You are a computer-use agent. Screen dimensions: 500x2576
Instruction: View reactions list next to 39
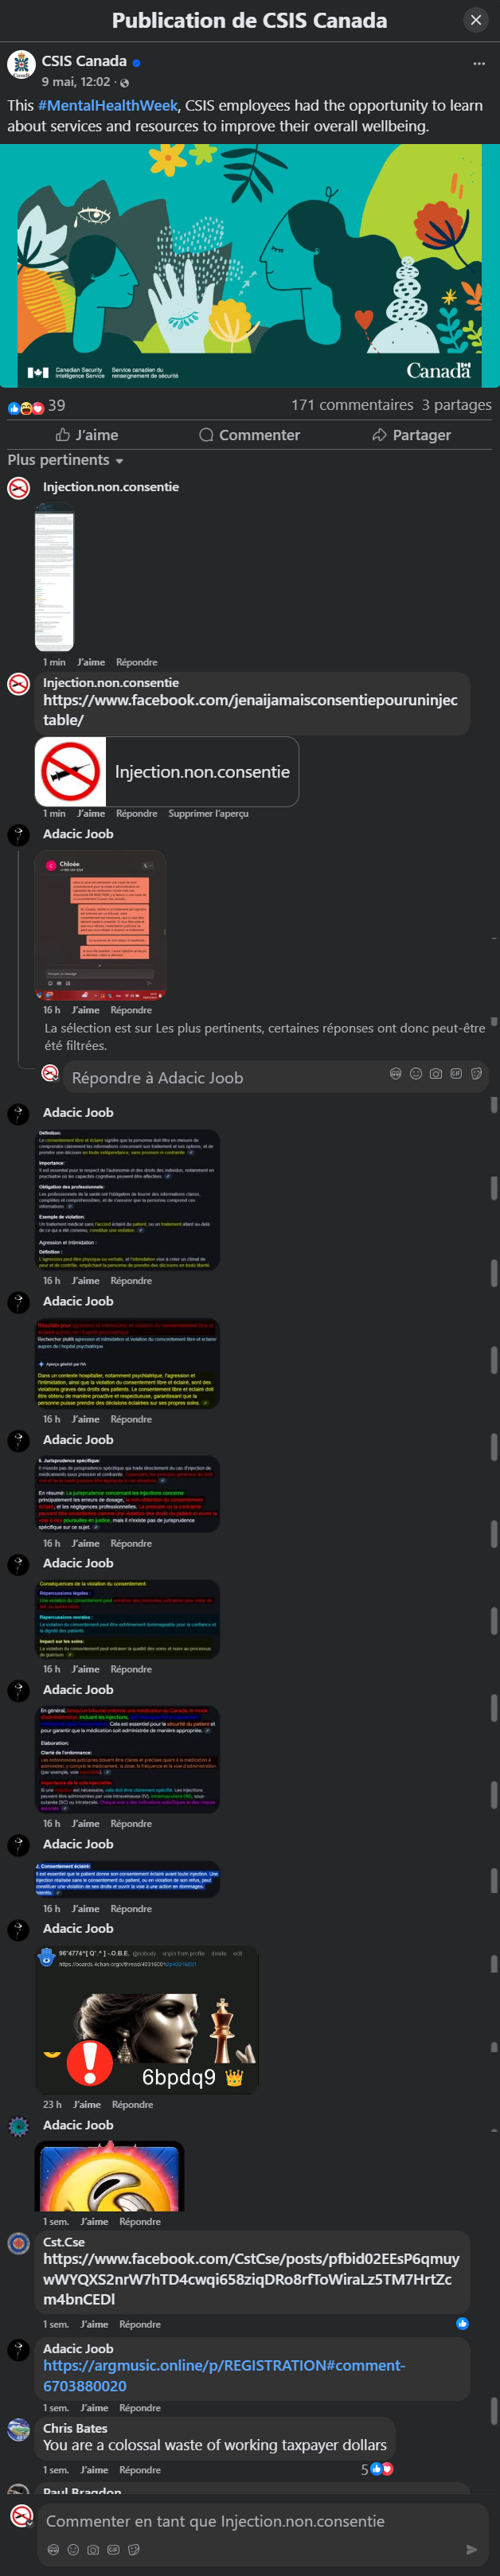[26, 407]
